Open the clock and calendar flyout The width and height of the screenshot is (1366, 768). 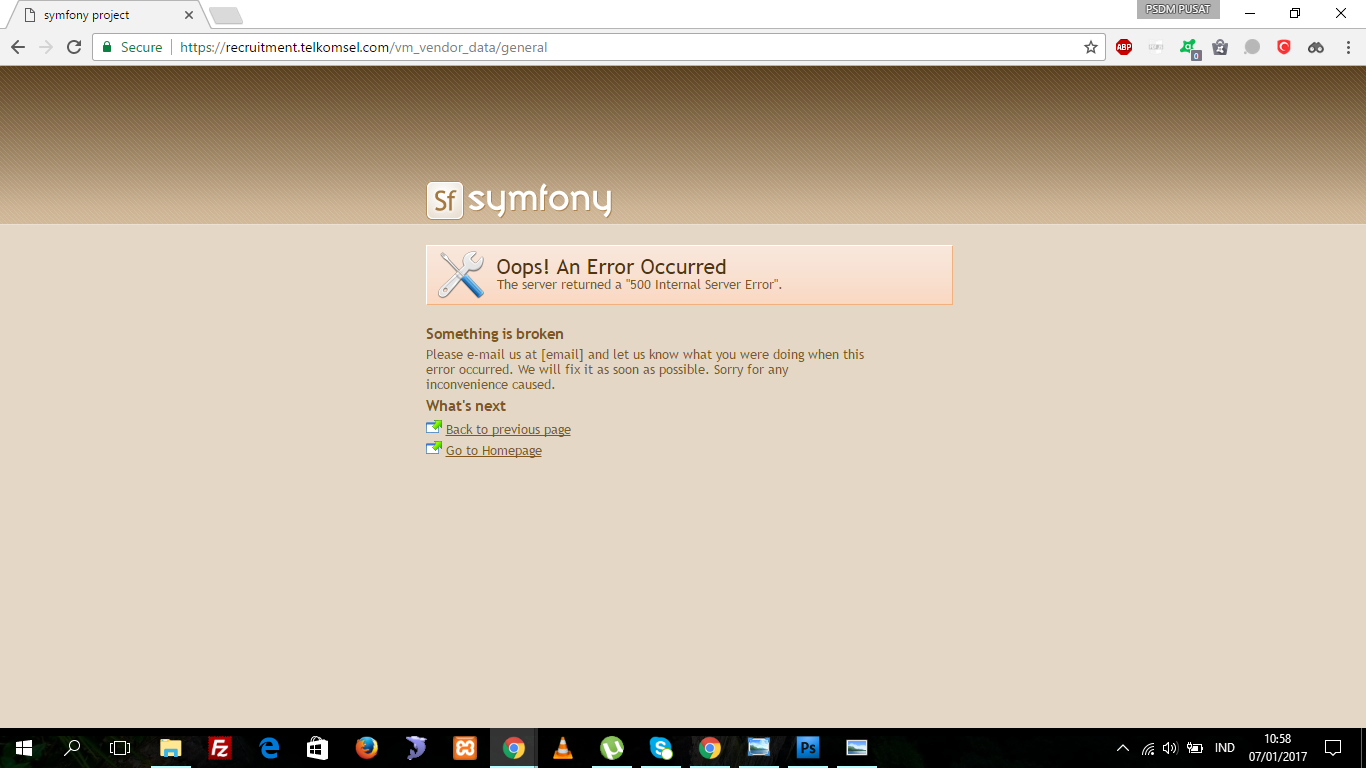pyautogui.click(x=1278, y=748)
